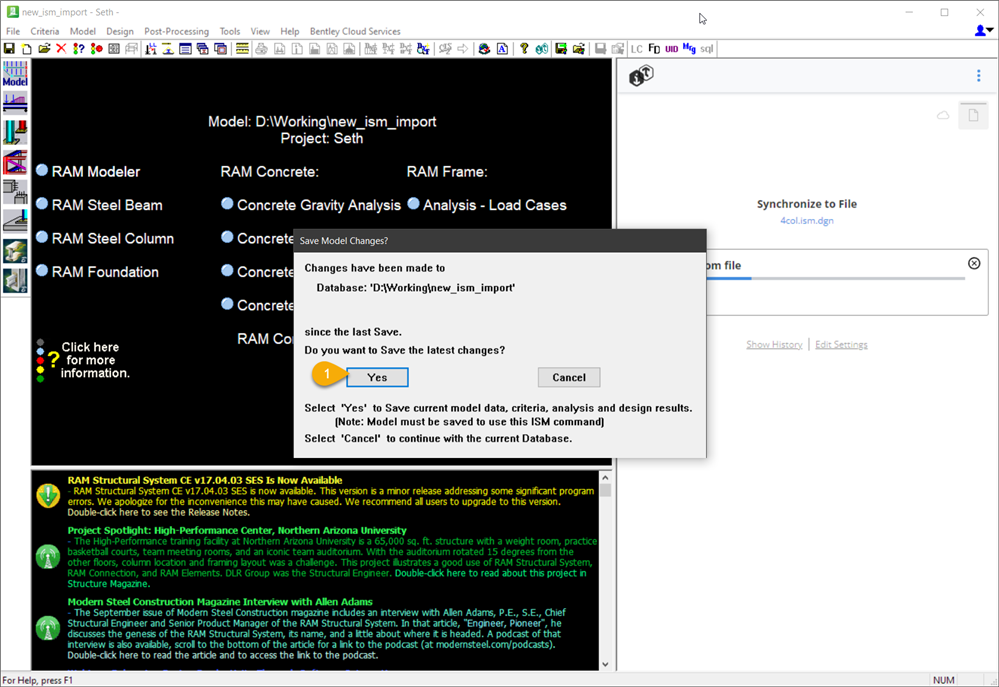Open the concrete module icon in sidebar
The height and width of the screenshot is (687, 999).
[x=15, y=192]
